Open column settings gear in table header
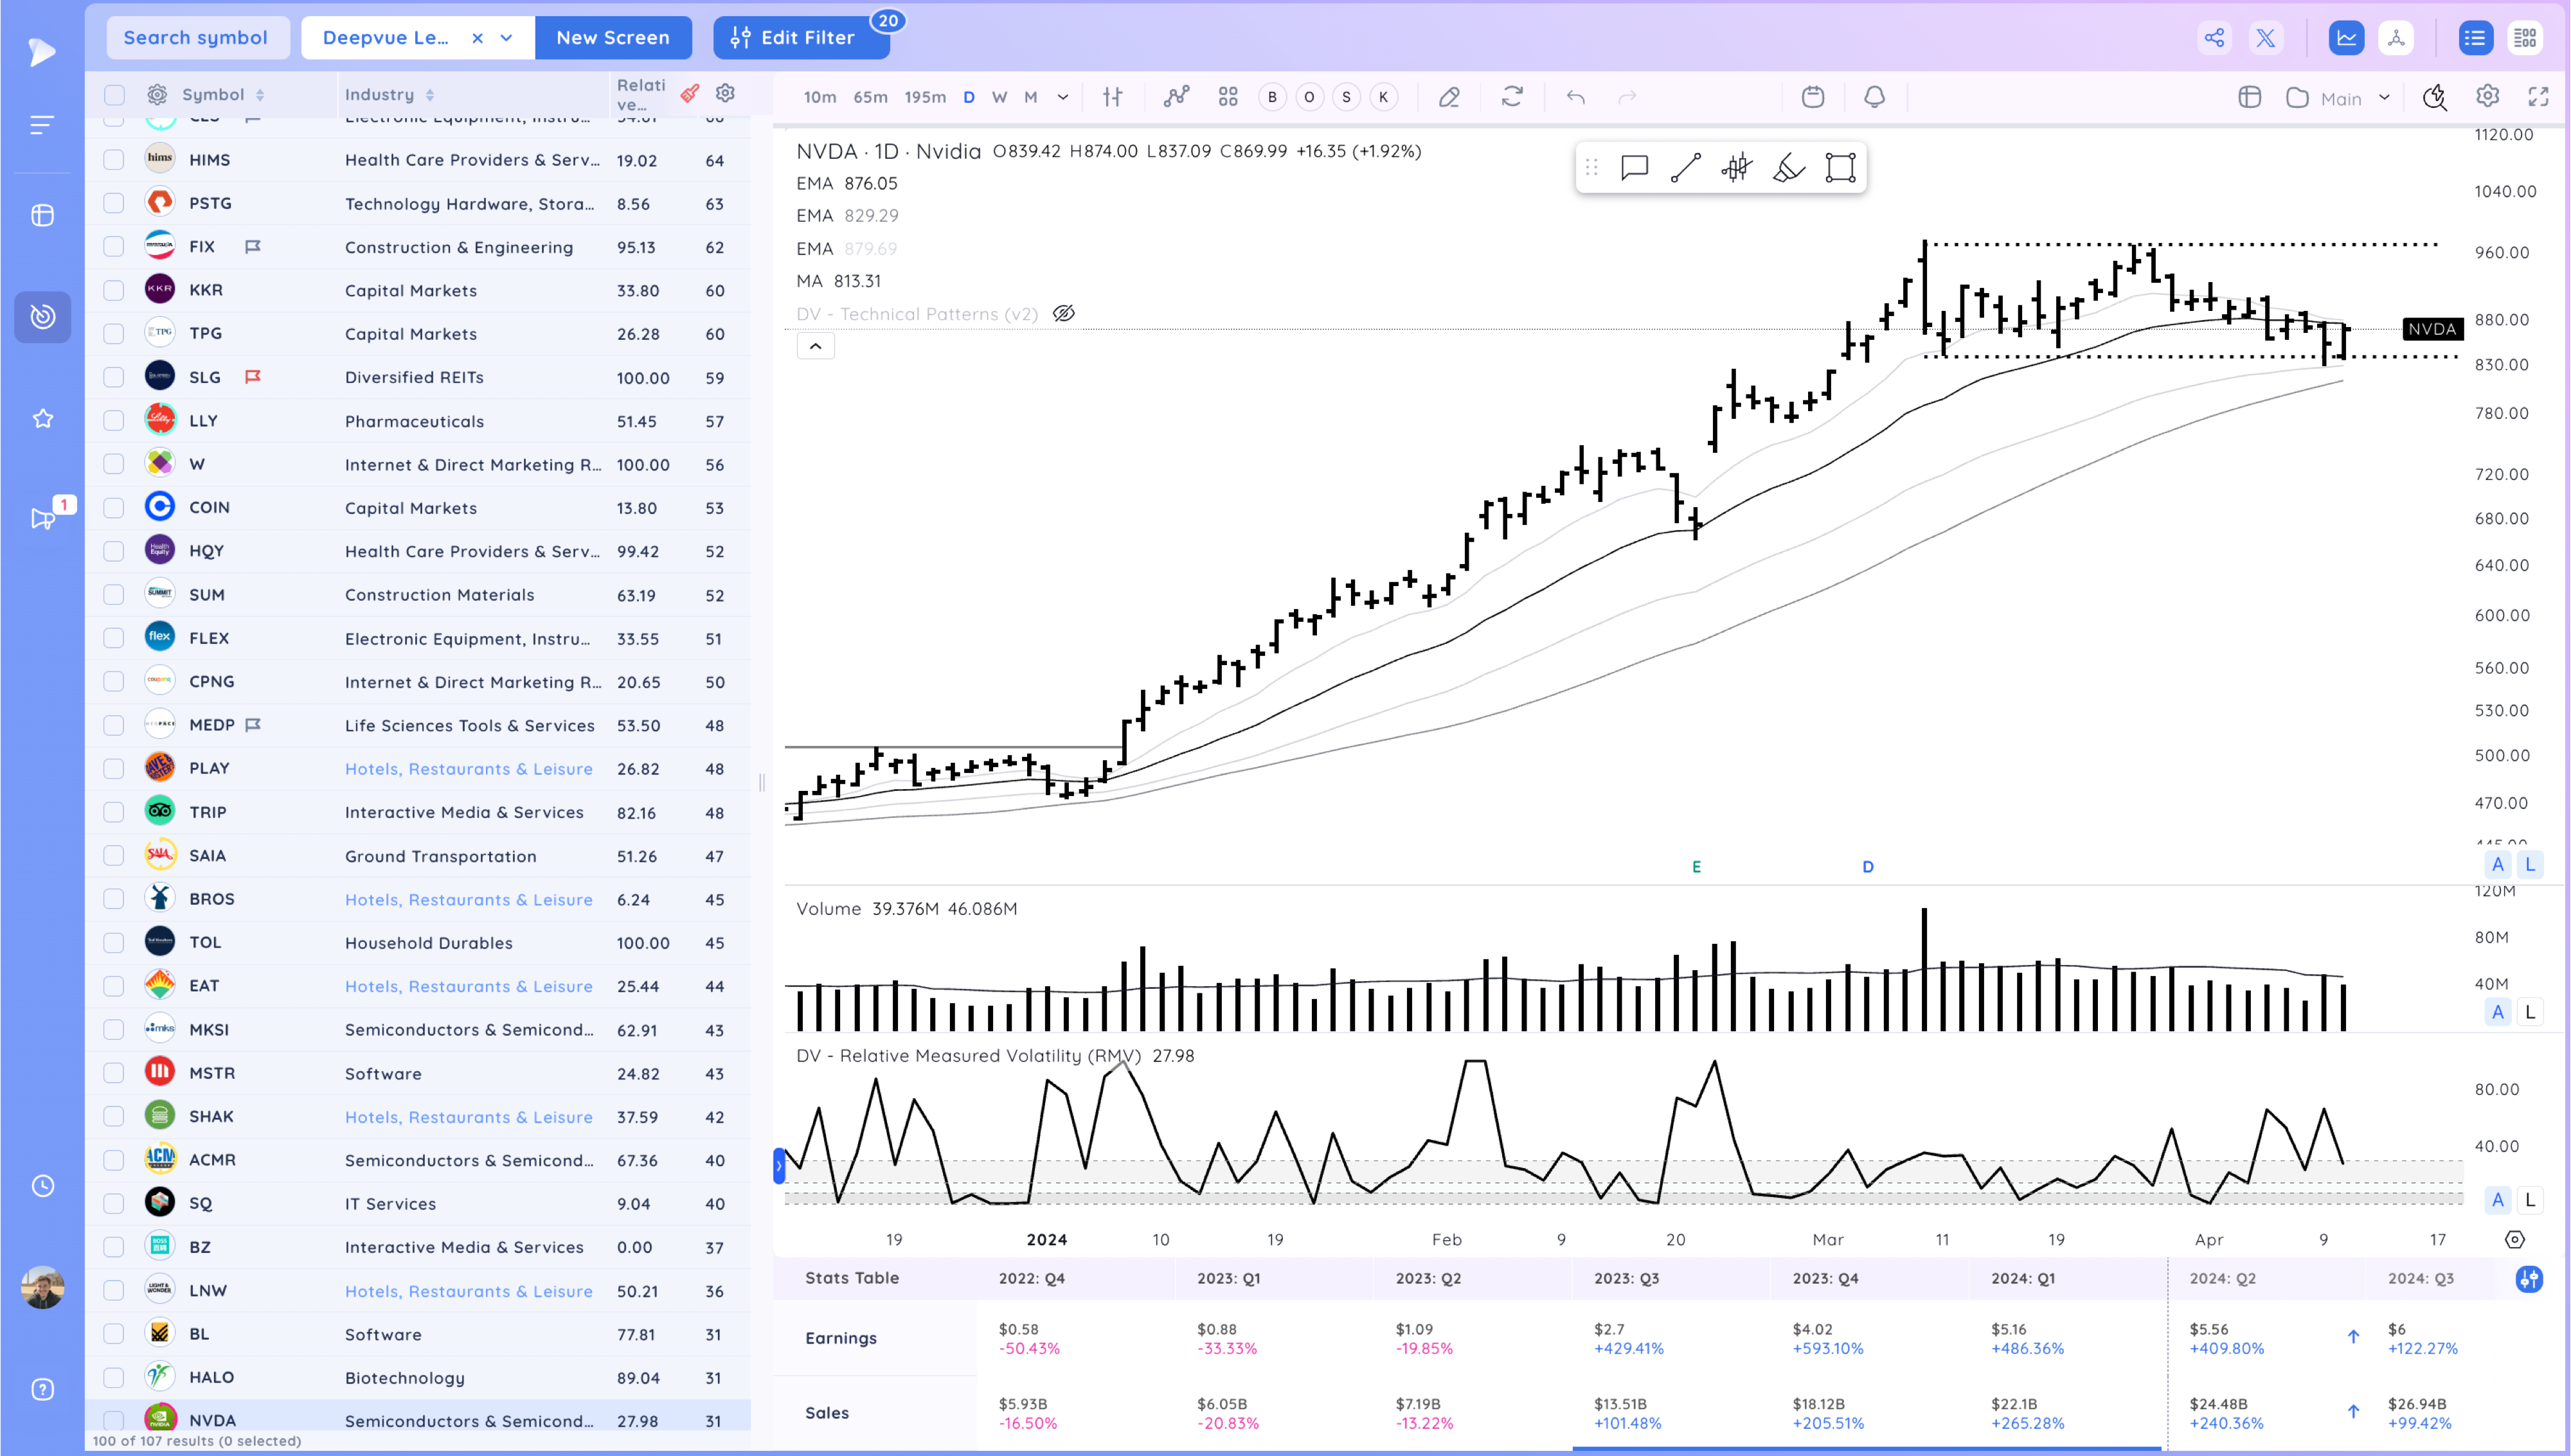Screen dimensions: 2571x1456 pos(725,93)
